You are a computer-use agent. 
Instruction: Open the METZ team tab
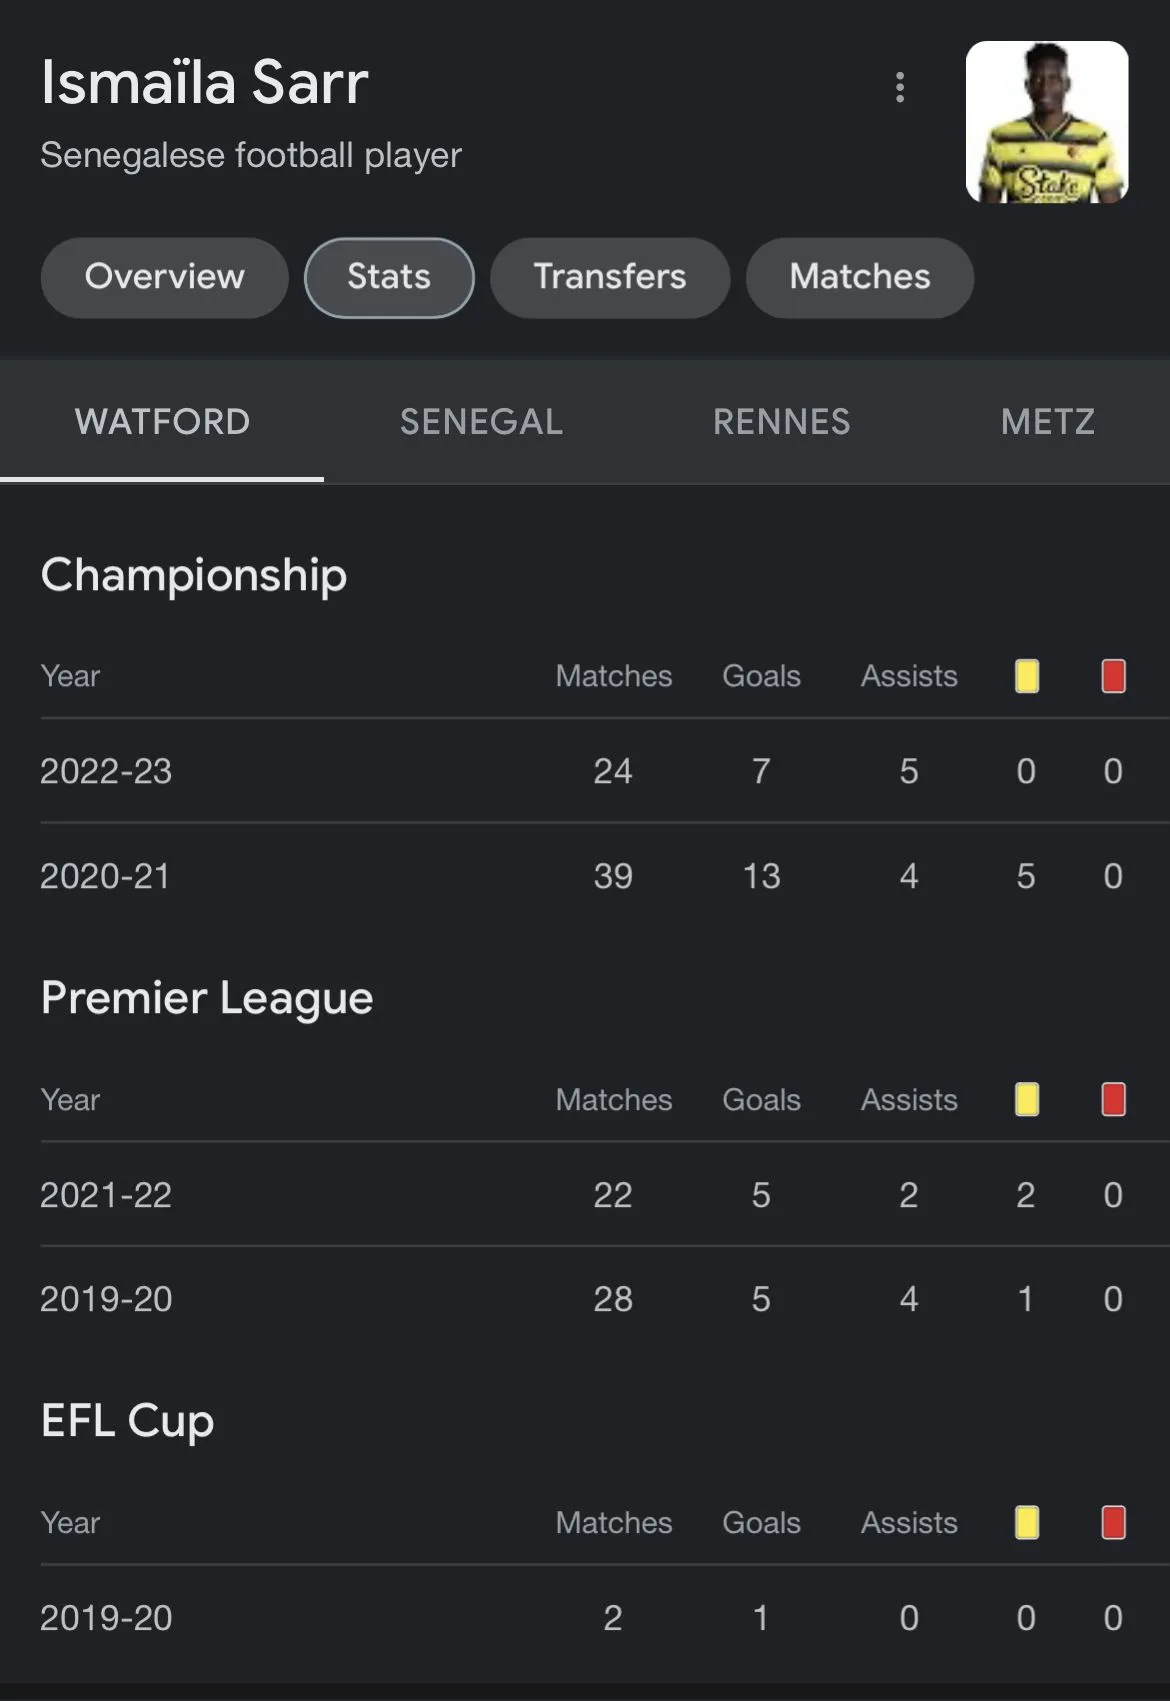tap(1047, 422)
